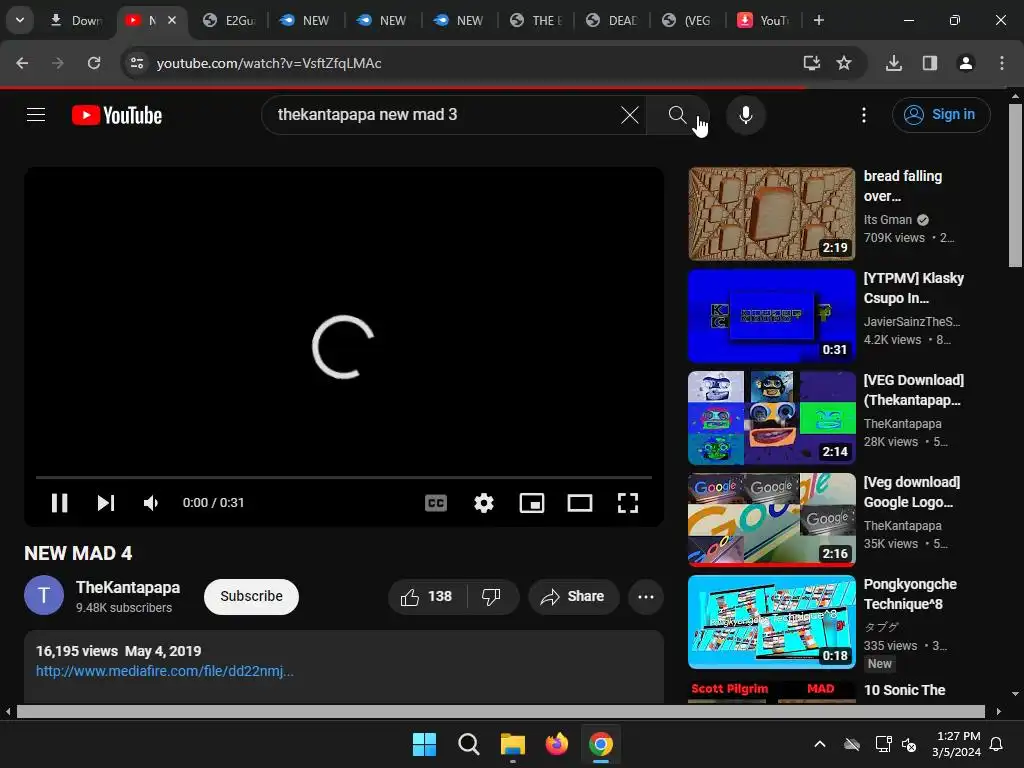The width and height of the screenshot is (1024, 768).
Task: Open Windows taskbar search
Action: pos(468,744)
